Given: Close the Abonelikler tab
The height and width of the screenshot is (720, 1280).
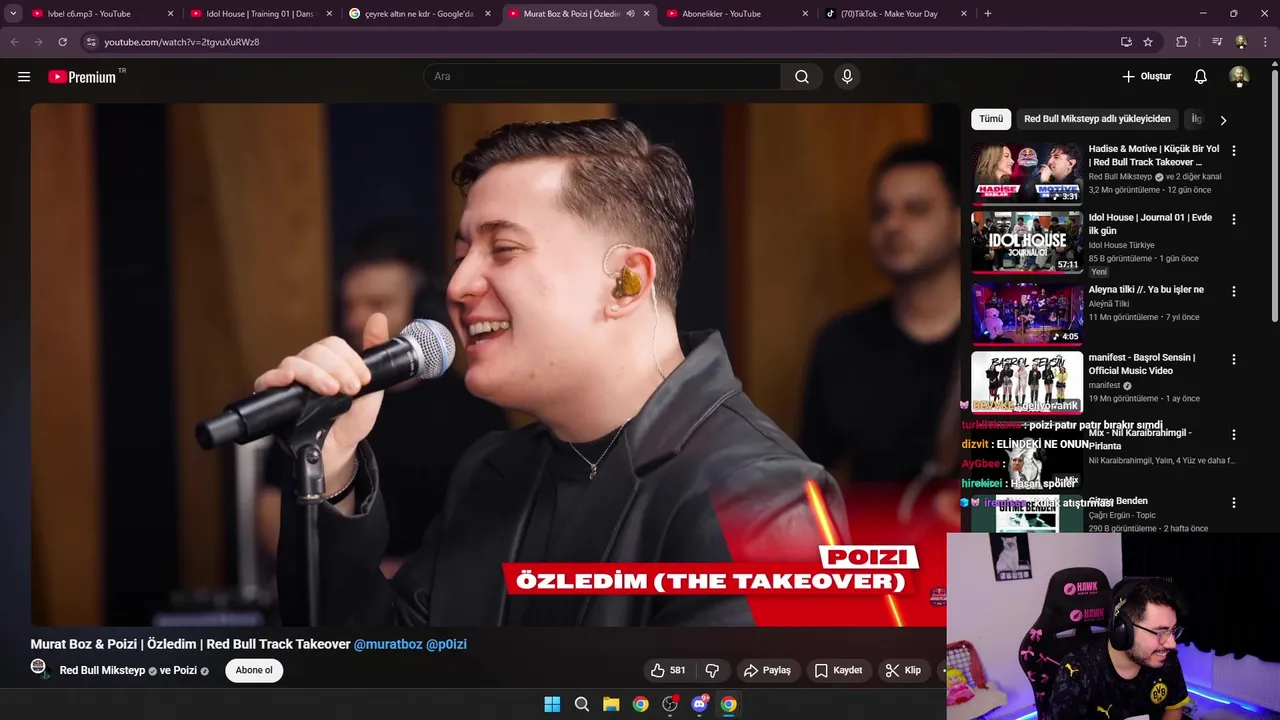Looking at the screenshot, I should coord(805,13).
